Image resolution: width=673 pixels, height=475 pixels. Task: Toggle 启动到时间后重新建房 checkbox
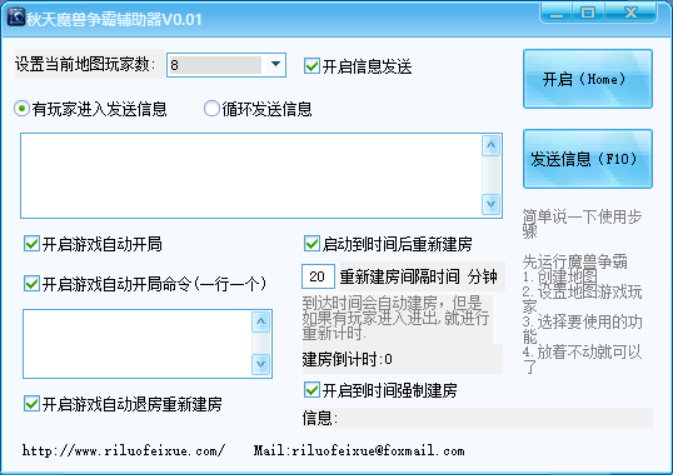point(312,243)
